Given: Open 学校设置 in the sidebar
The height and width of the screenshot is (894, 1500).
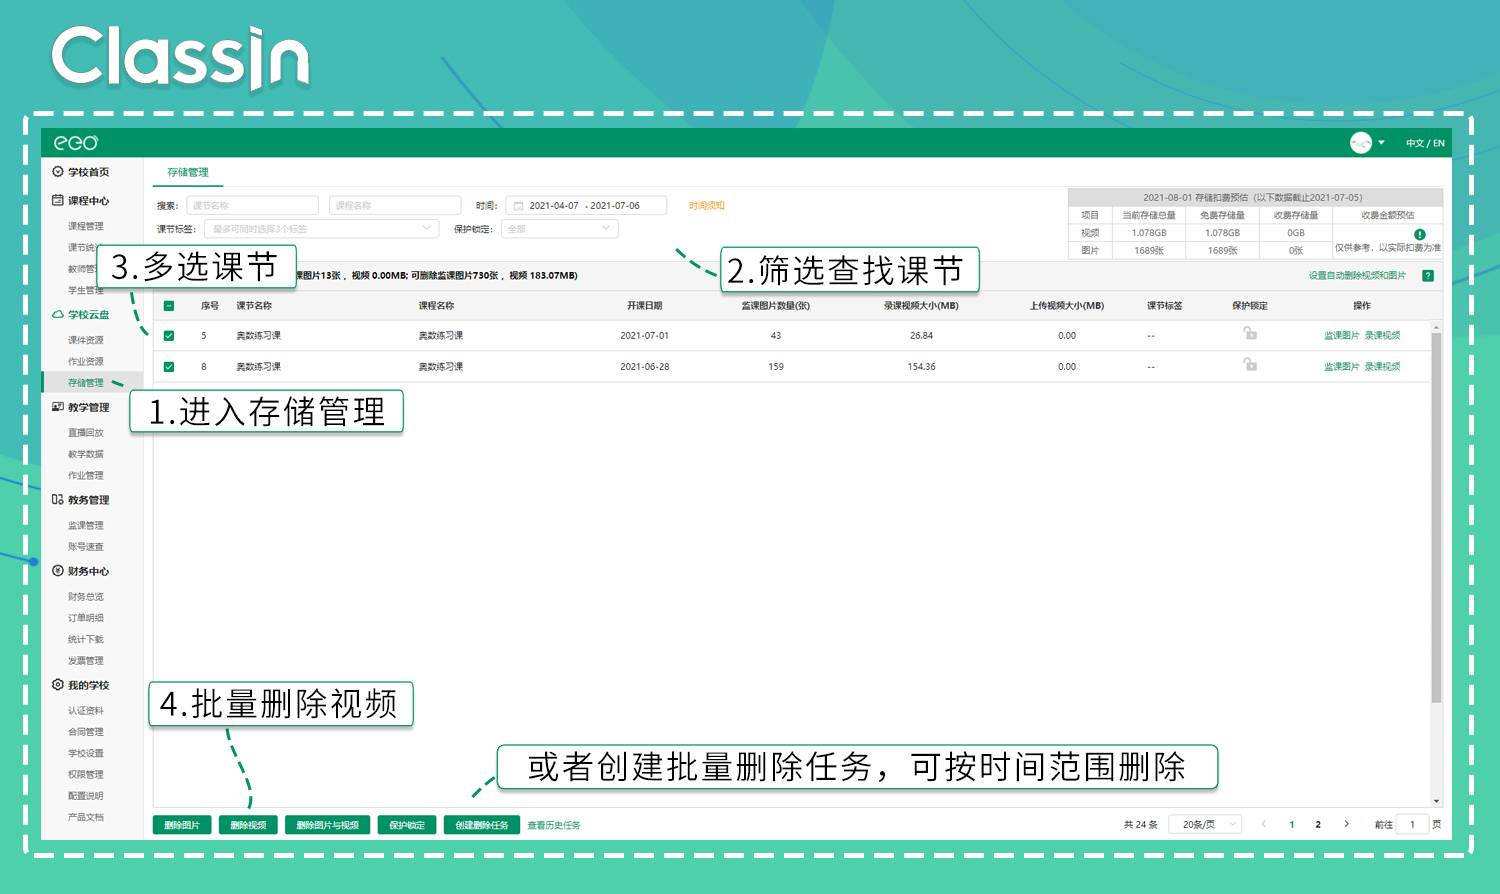Looking at the screenshot, I should pos(86,753).
